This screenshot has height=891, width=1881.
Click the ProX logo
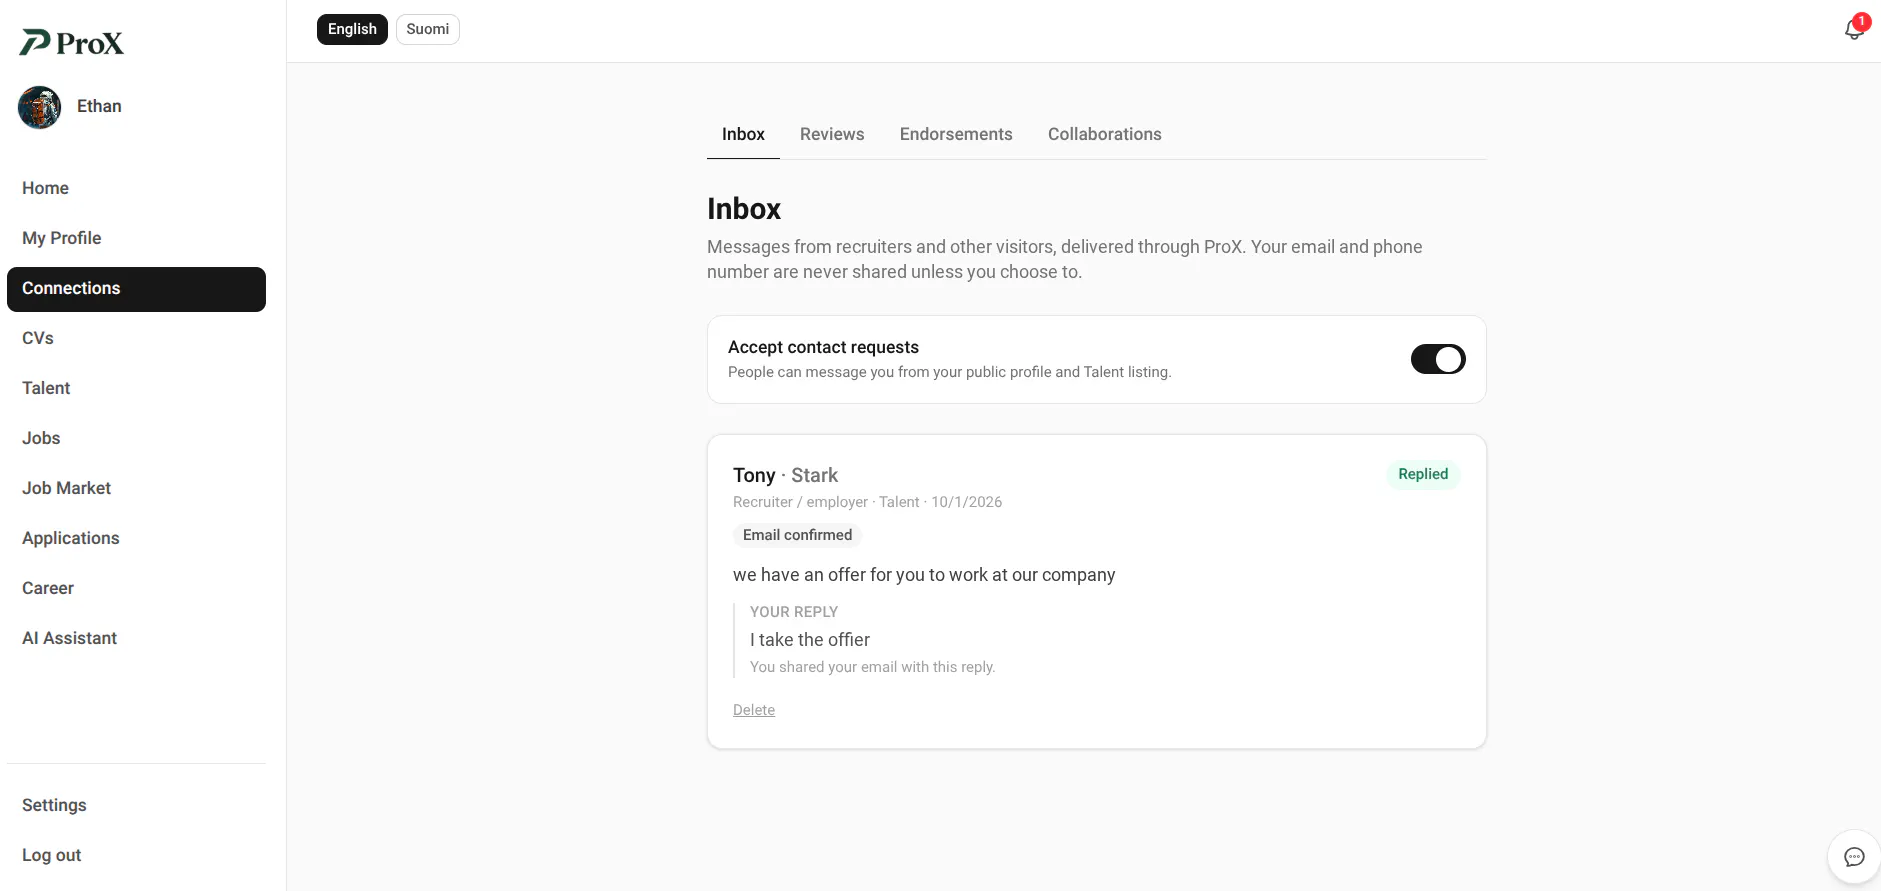[72, 42]
